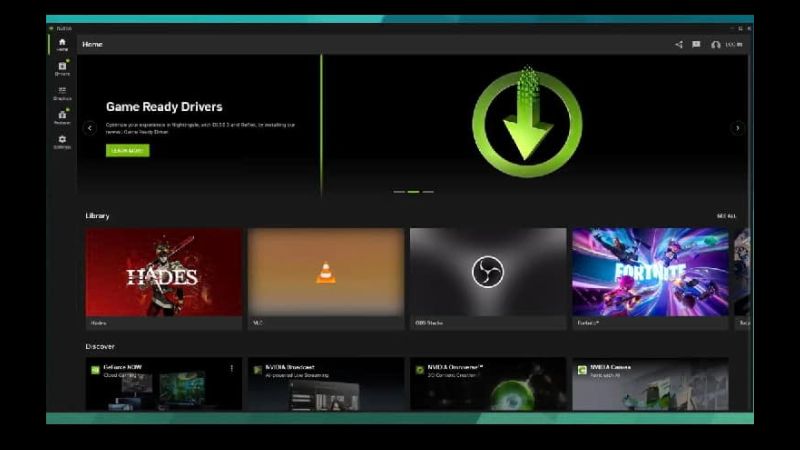
Task: Open Settings gear in the sidebar
Action: [62, 141]
